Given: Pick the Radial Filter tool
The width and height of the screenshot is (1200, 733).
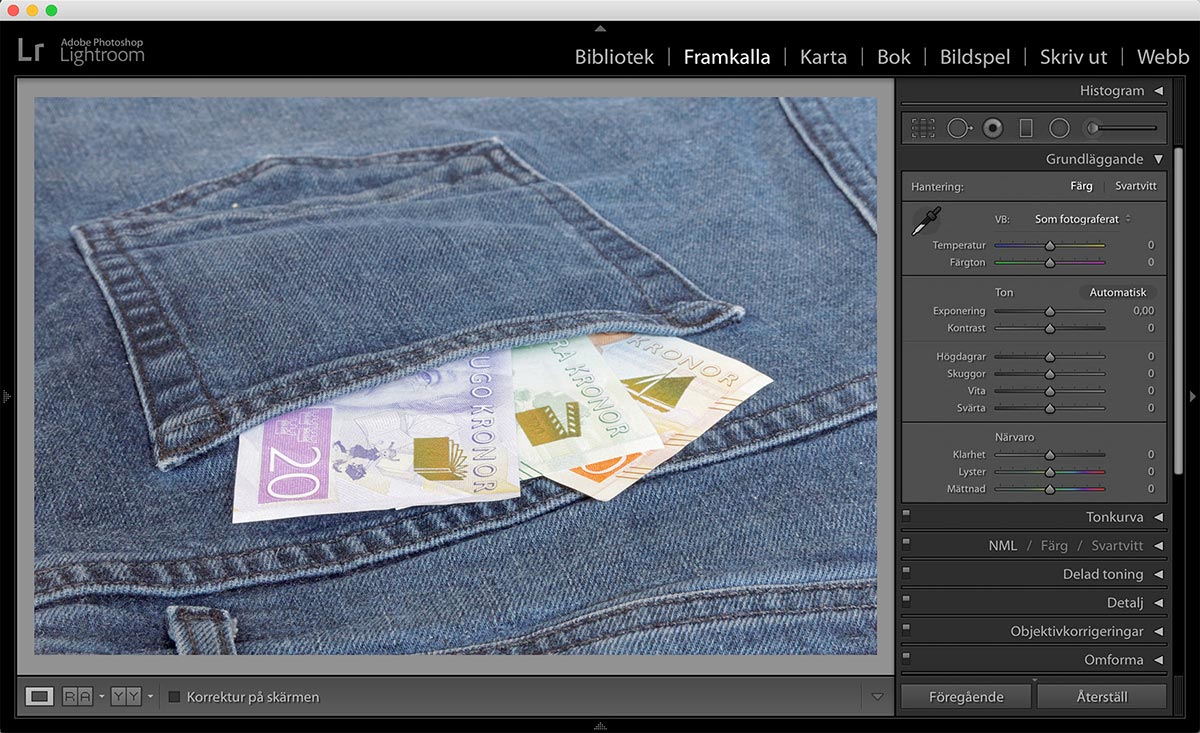Looking at the screenshot, I should (1059, 128).
